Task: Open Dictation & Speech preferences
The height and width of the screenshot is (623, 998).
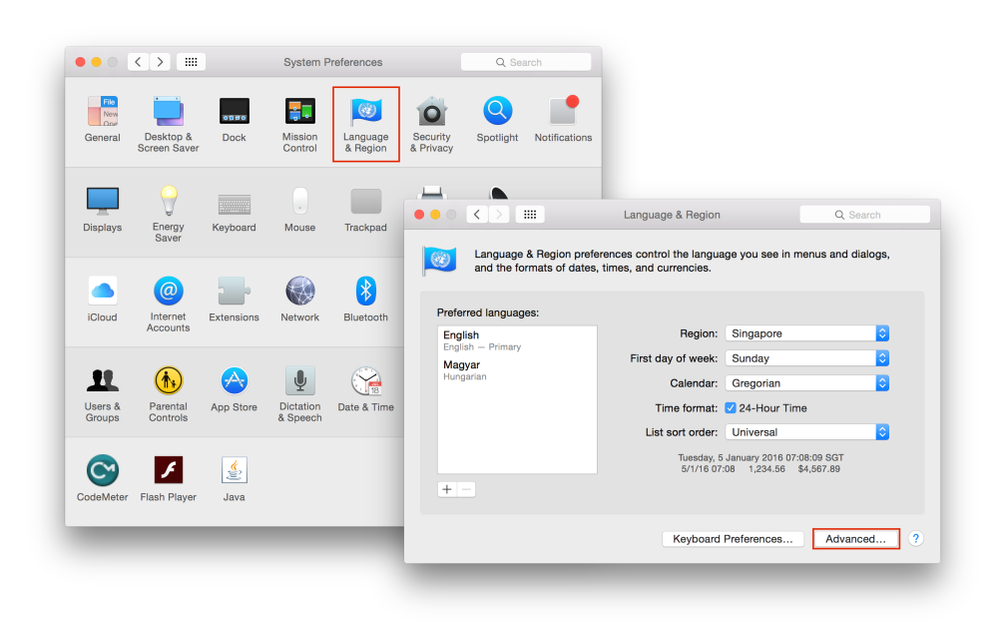Action: pyautogui.click(x=300, y=394)
